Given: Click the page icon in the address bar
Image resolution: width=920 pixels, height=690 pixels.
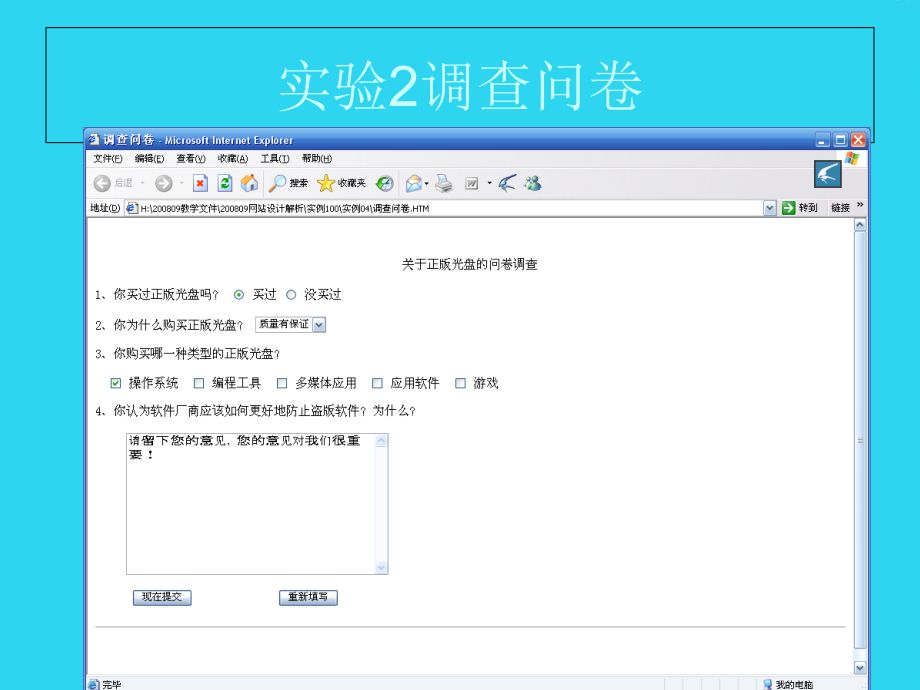Looking at the screenshot, I should click(x=132, y=208).
